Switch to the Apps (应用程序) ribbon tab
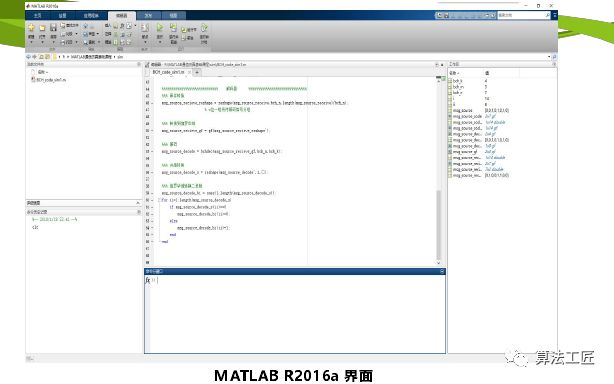Viewport: 614px width, 384px height. click(91, 15)
